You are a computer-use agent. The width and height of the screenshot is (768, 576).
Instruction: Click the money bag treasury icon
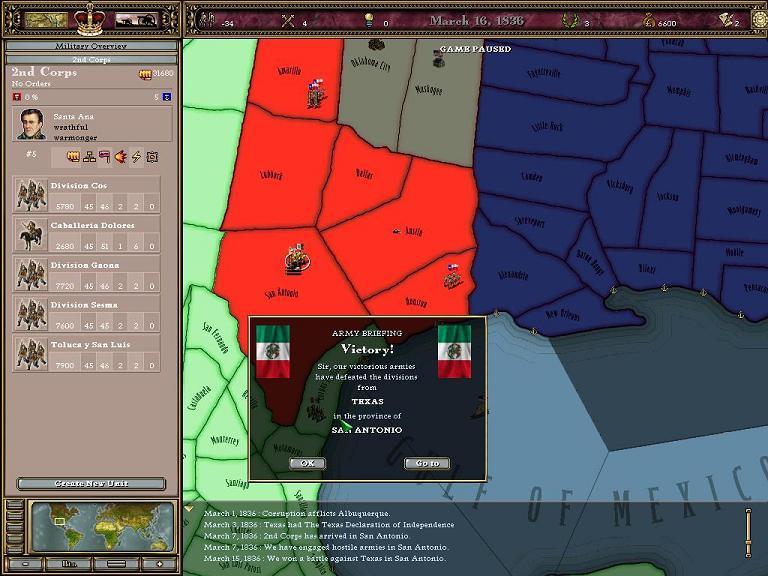[x=647, y=21]
